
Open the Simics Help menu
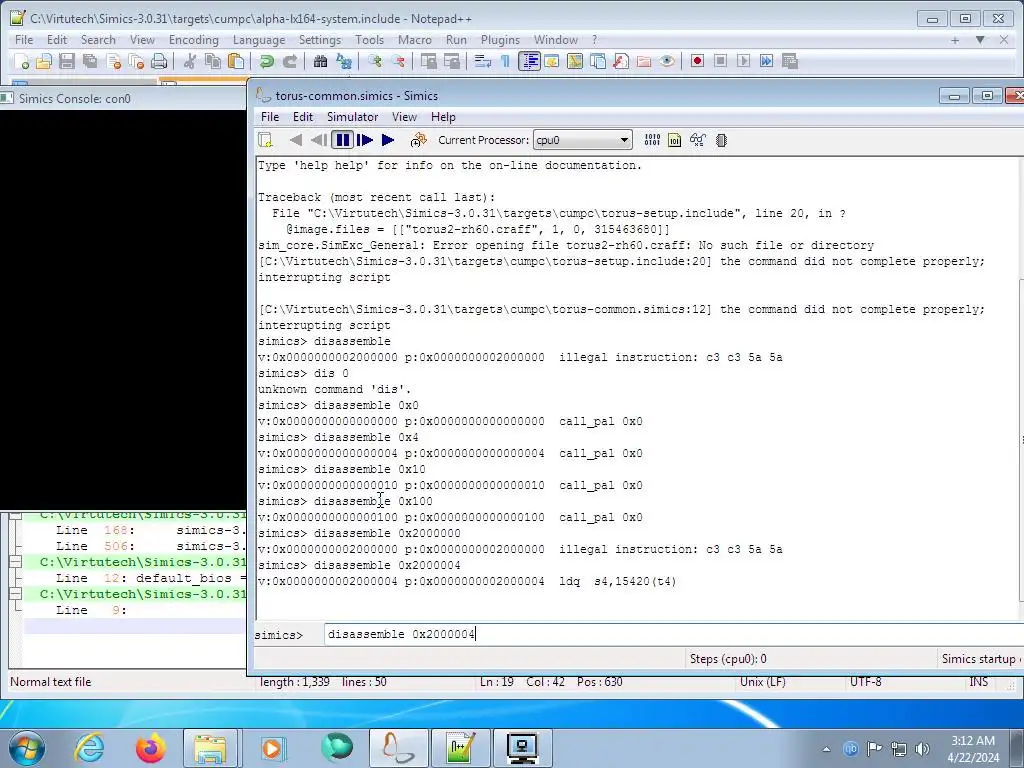[443, 117]
